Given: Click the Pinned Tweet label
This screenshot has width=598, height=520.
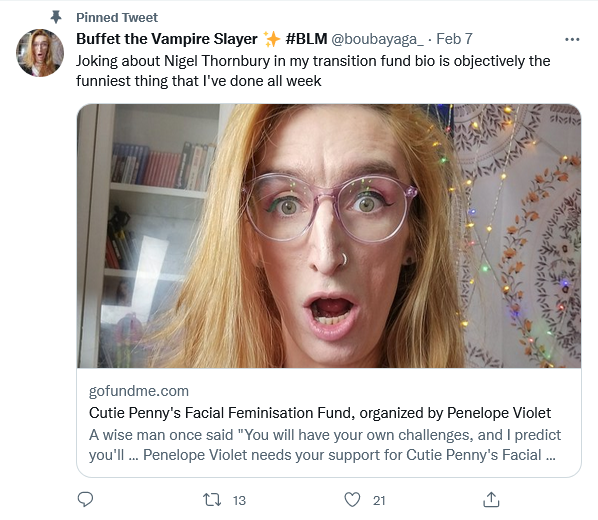Looking at the screenshot, I should (x=117, y=18).
